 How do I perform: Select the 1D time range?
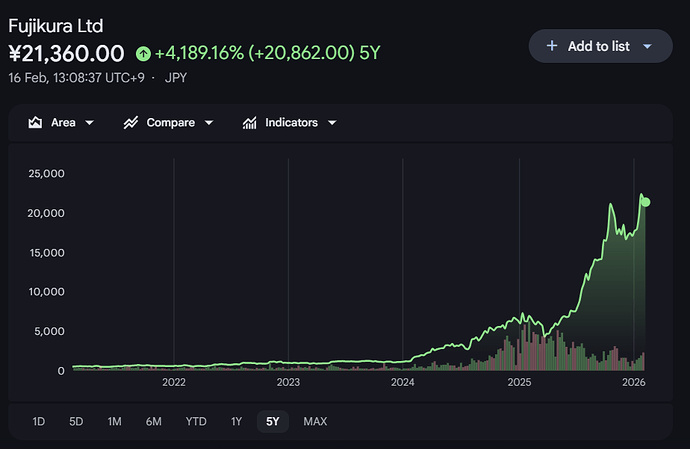pyautogui.click(x=38, y=421)
